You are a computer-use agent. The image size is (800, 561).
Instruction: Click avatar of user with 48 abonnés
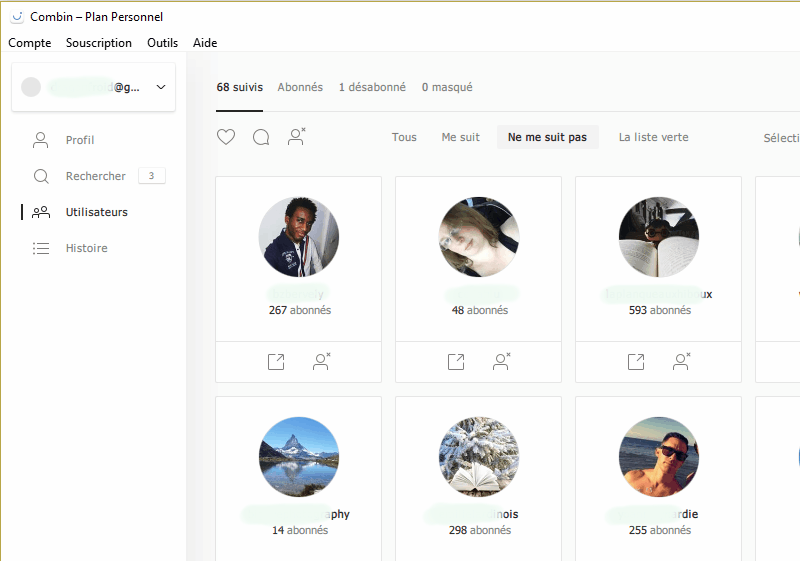point(479,237)
